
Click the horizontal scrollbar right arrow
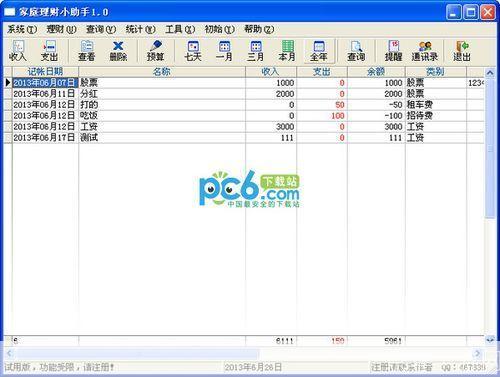coord(478,353)
